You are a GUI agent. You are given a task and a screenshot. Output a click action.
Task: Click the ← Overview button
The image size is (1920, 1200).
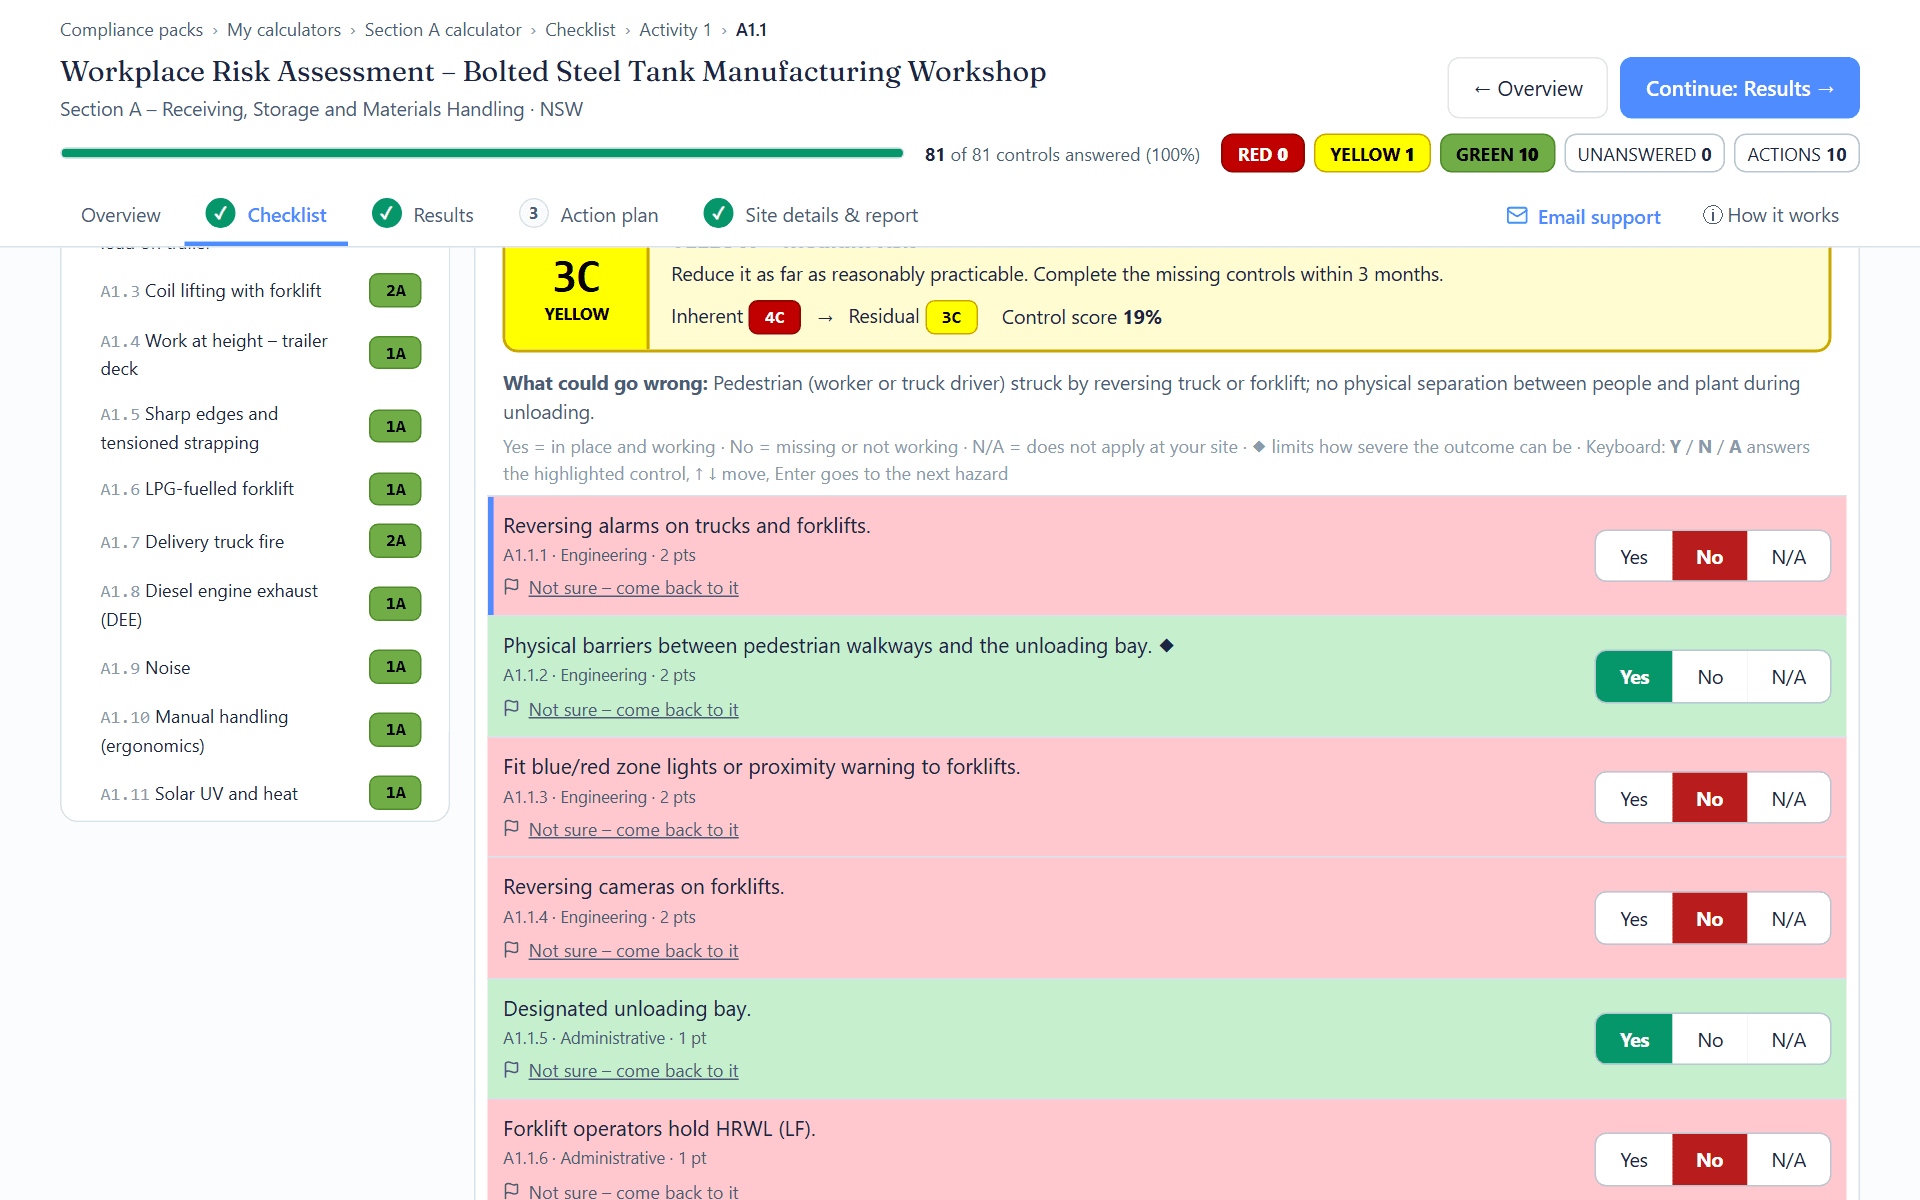1527,88
